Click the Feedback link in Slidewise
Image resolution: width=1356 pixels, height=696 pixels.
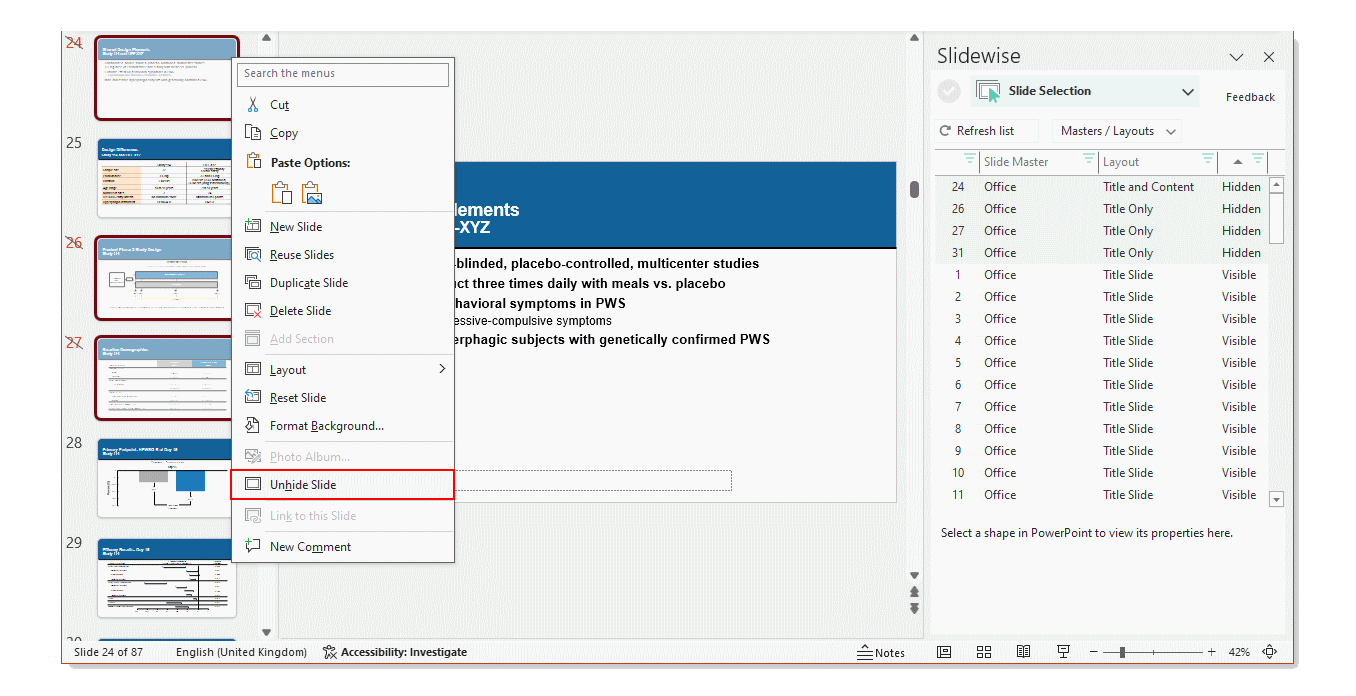[x=1250, y=96]
